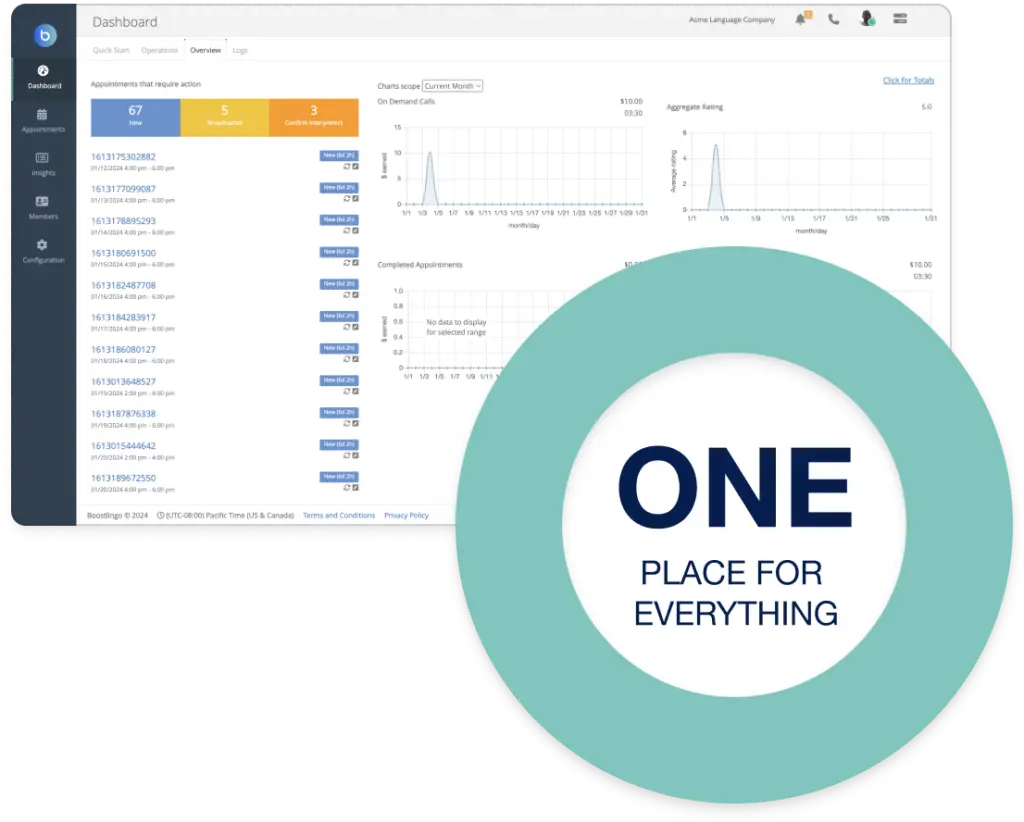The width and height of the screenshot is (1024, 822).
Task: Select the orange 3 Confirm Interpreters tile
Action: [314, 118]
